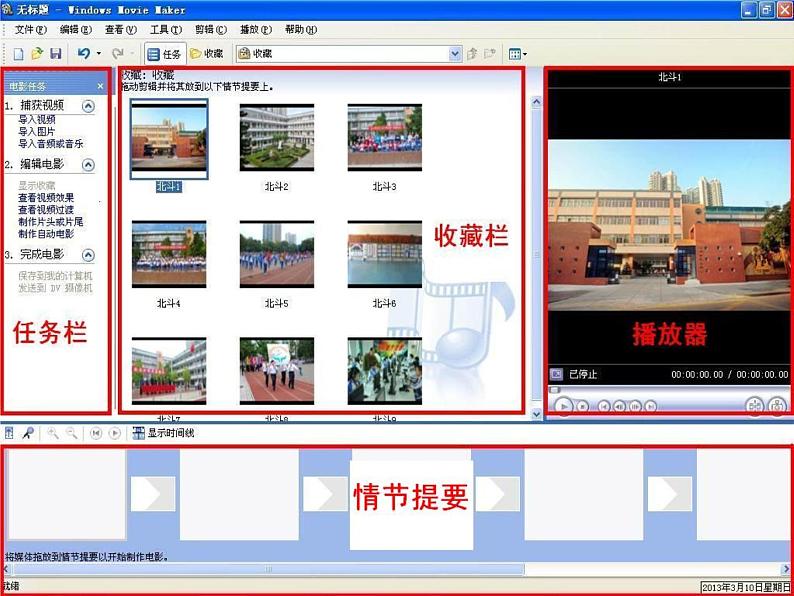
Task: Create a new project with the blank page icon
Action: click(x=18, y=54)
